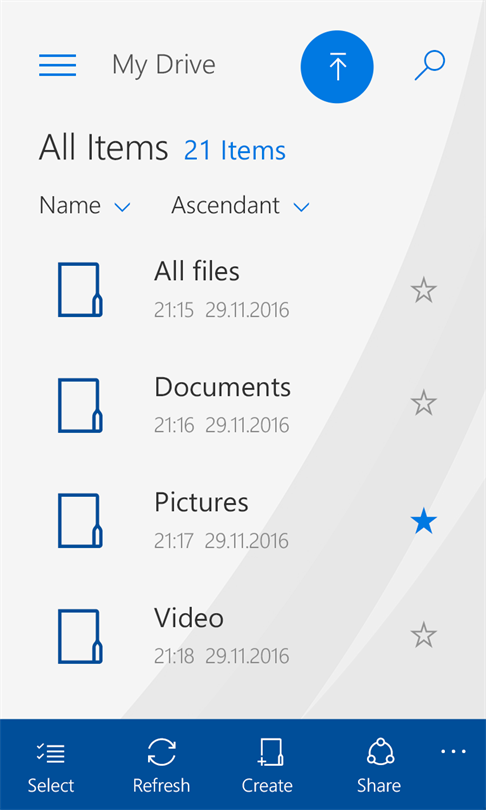Image resolution: width=486 pixels, height=810 pixels.
Task: Star the Video folder
Action: pyautogui.click(x=424, y=635)
